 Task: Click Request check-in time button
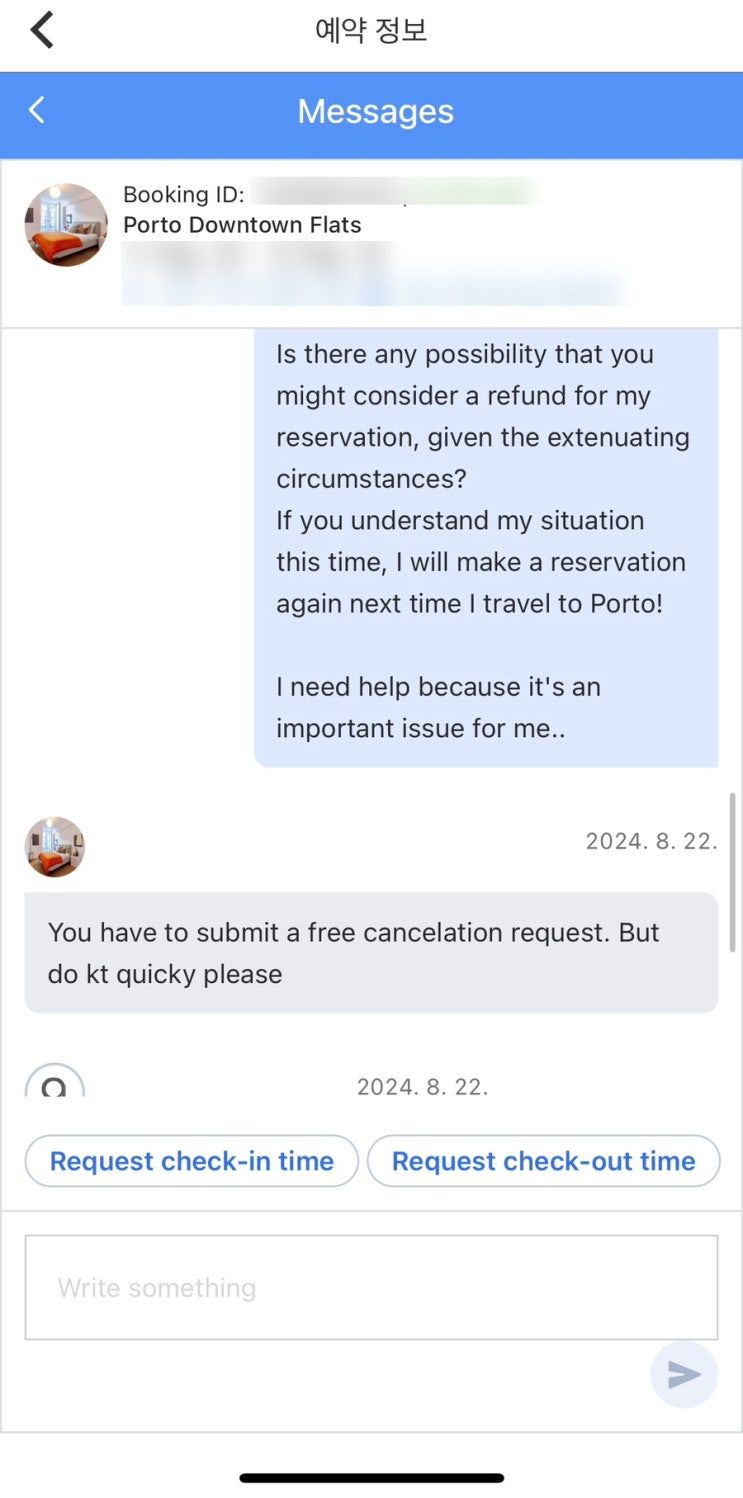tap(191, 1161)
